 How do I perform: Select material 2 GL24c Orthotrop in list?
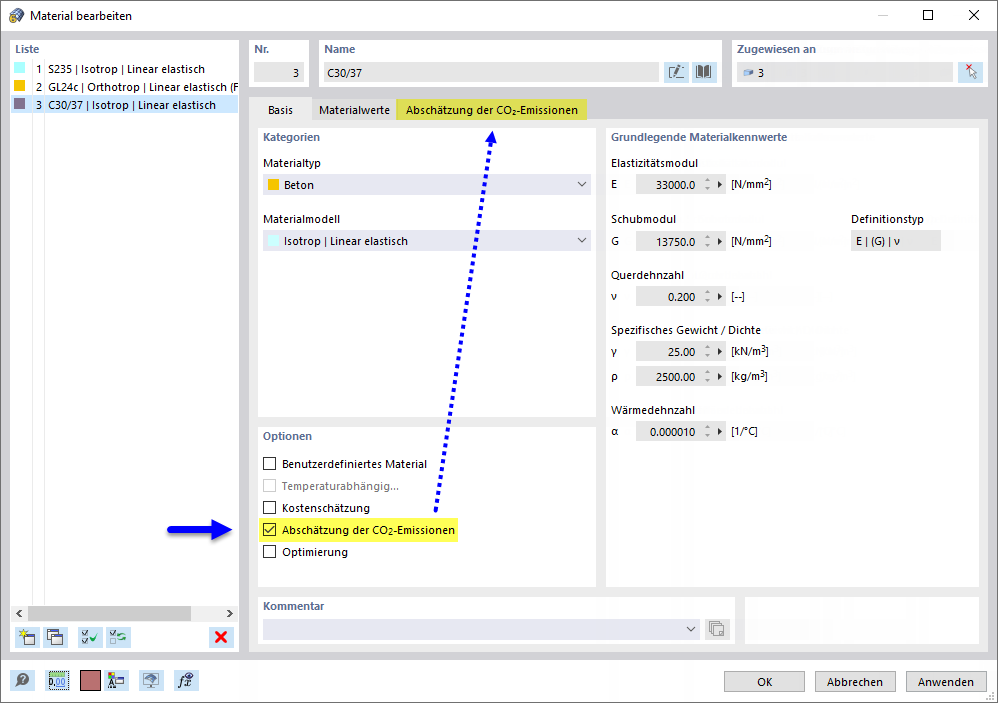(x=125, y=87)
